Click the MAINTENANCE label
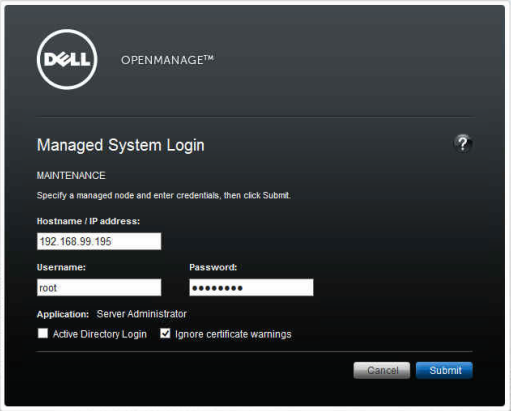Screen dimensions: 511x411 coord(71,175)
